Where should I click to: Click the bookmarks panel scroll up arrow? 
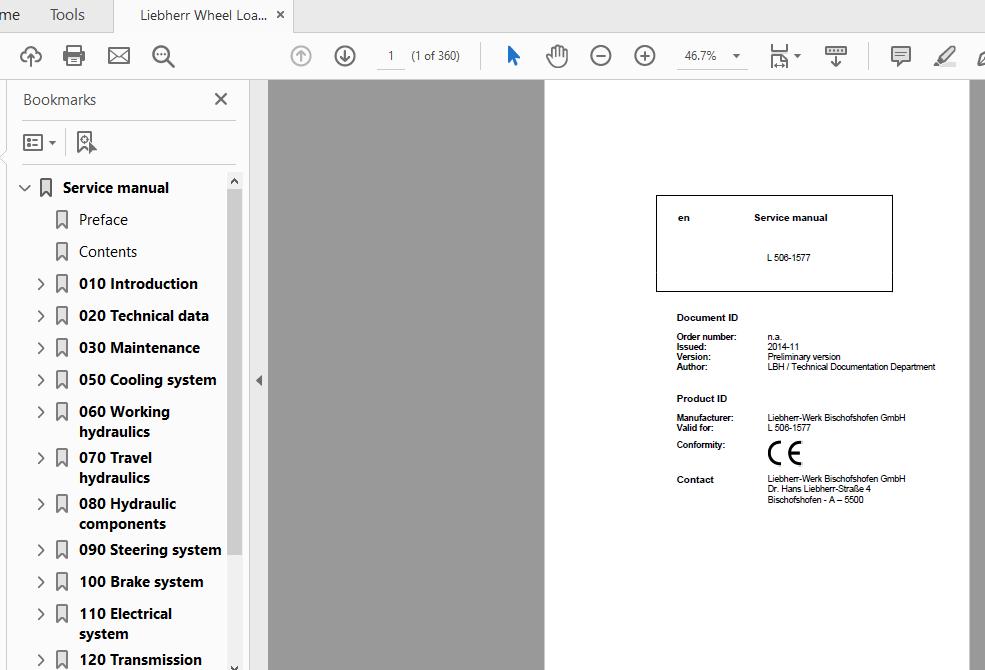[234, 181]
